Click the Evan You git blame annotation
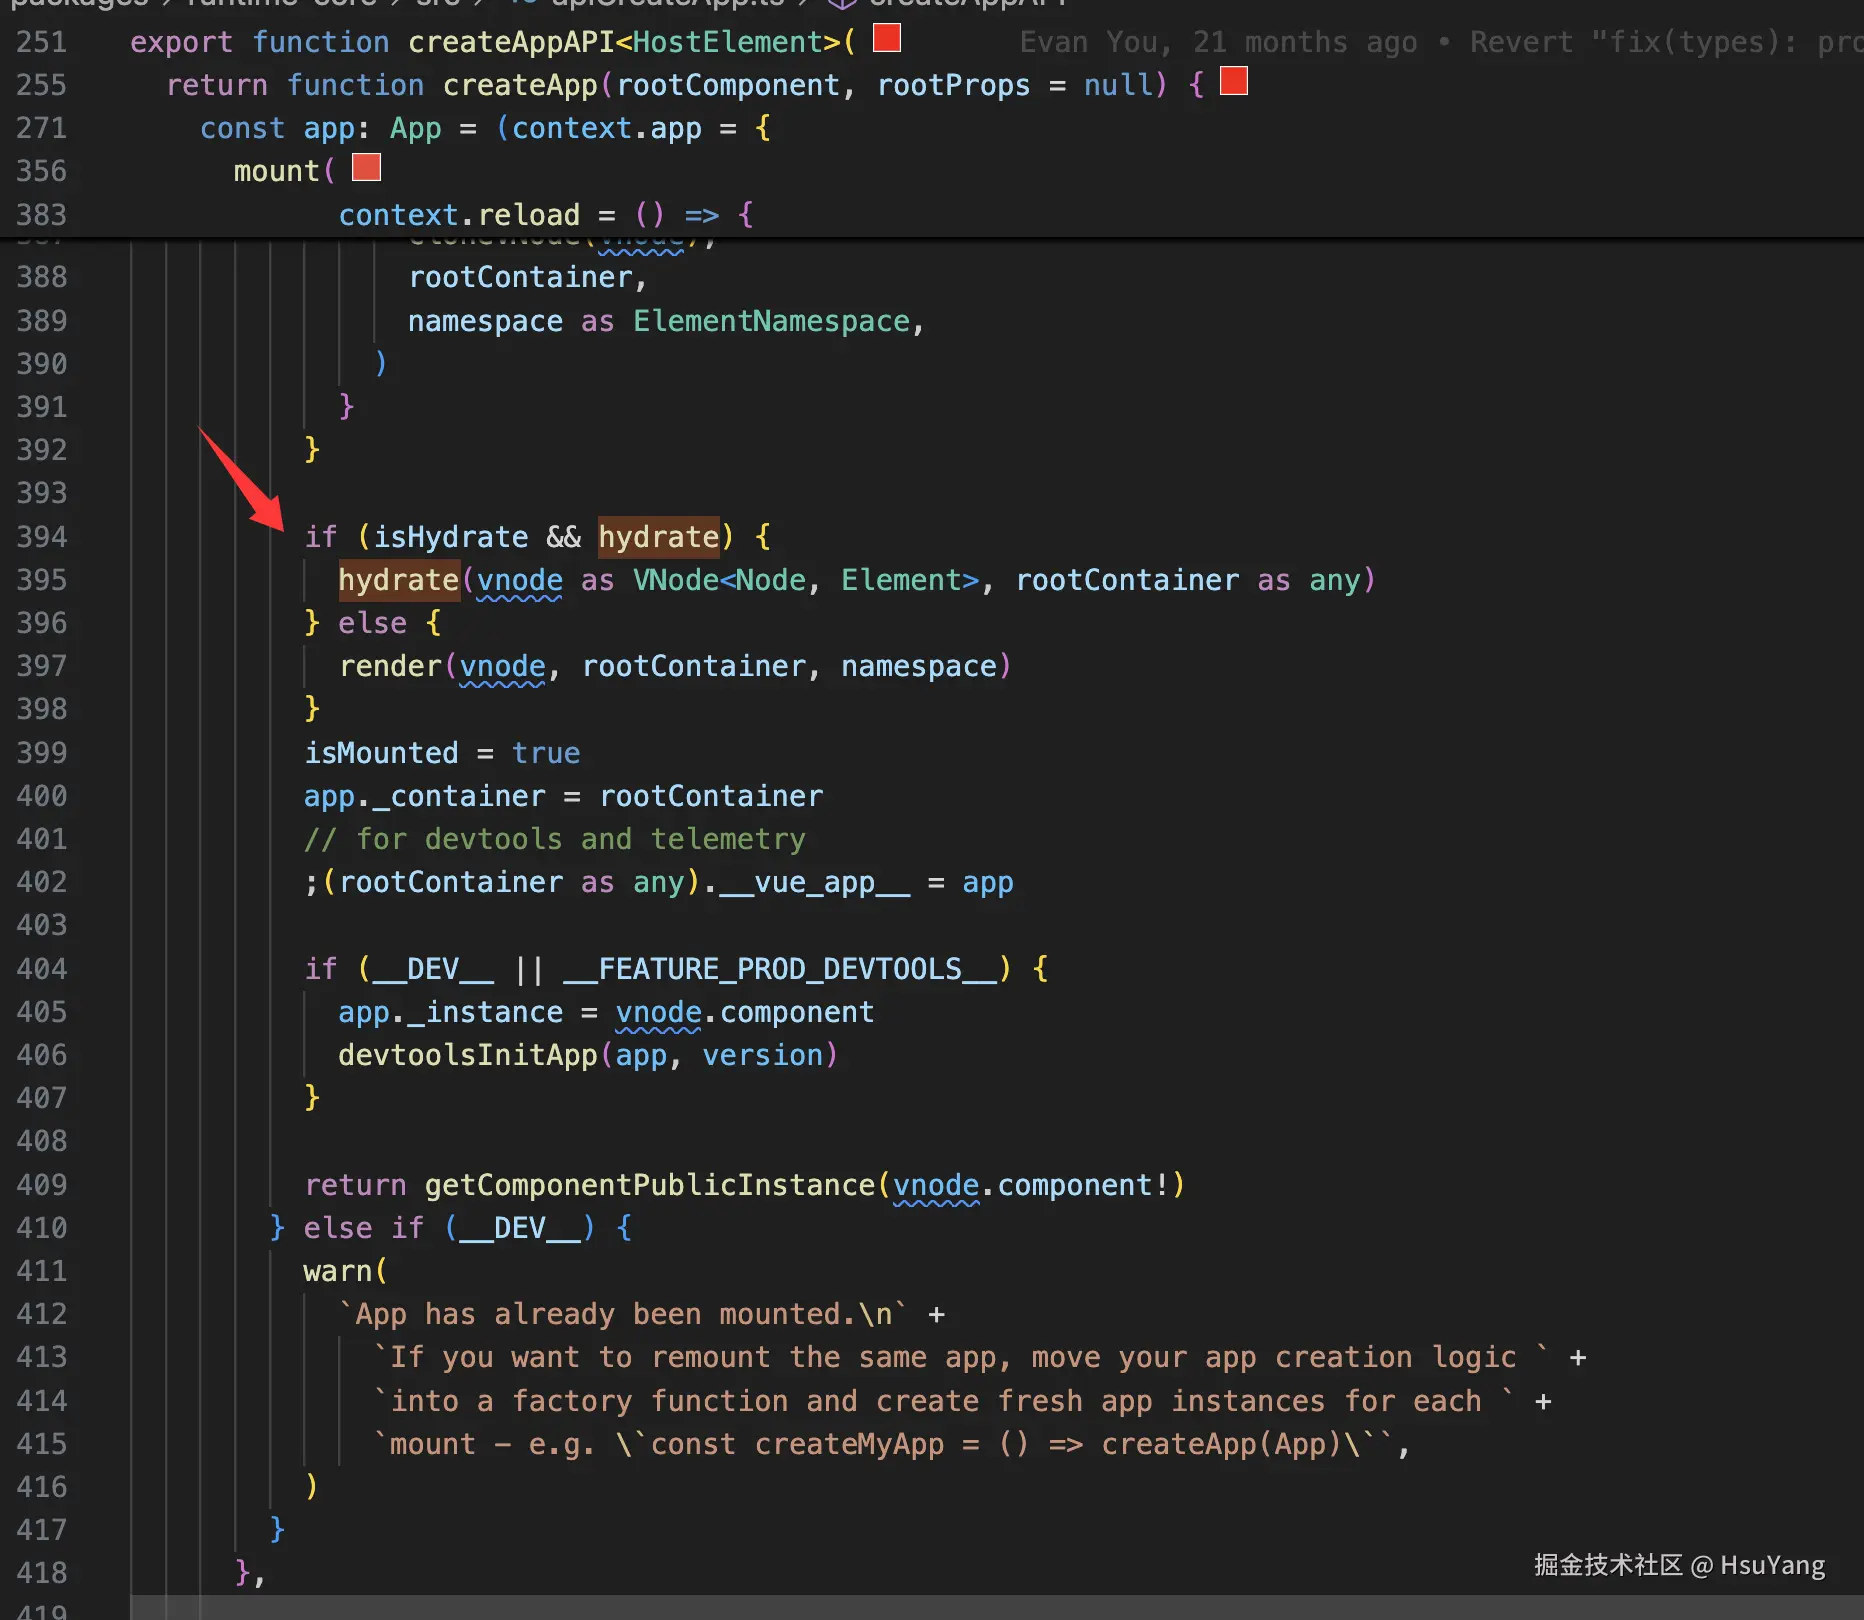1864x1620 pixels. point(1440,42)
